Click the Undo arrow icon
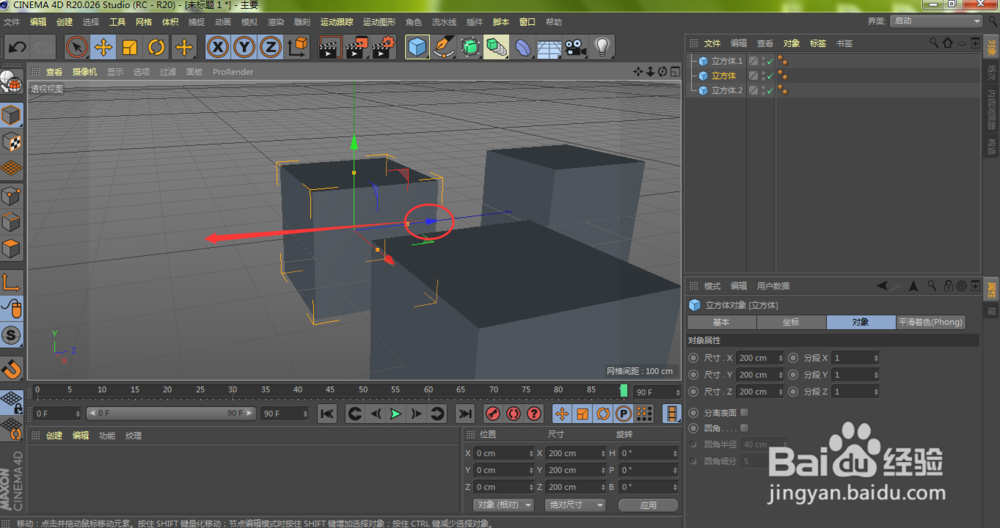Viewport: 1000px width, 528px height. tap(18, 47)
